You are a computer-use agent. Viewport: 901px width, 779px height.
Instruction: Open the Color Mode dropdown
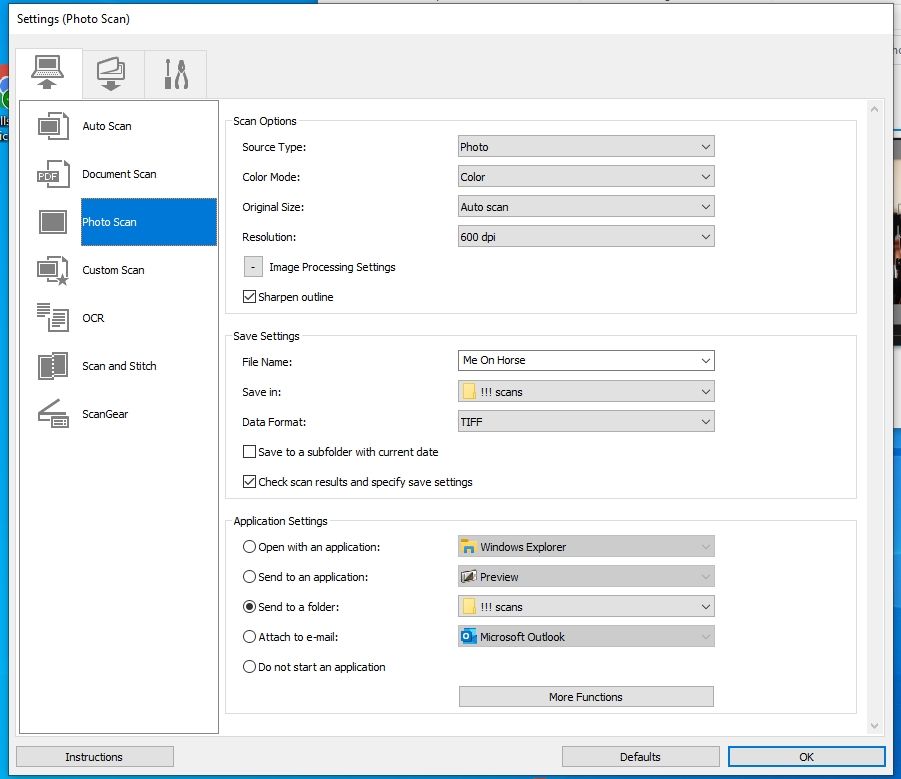pyautogui.click(x=586, y=177)
